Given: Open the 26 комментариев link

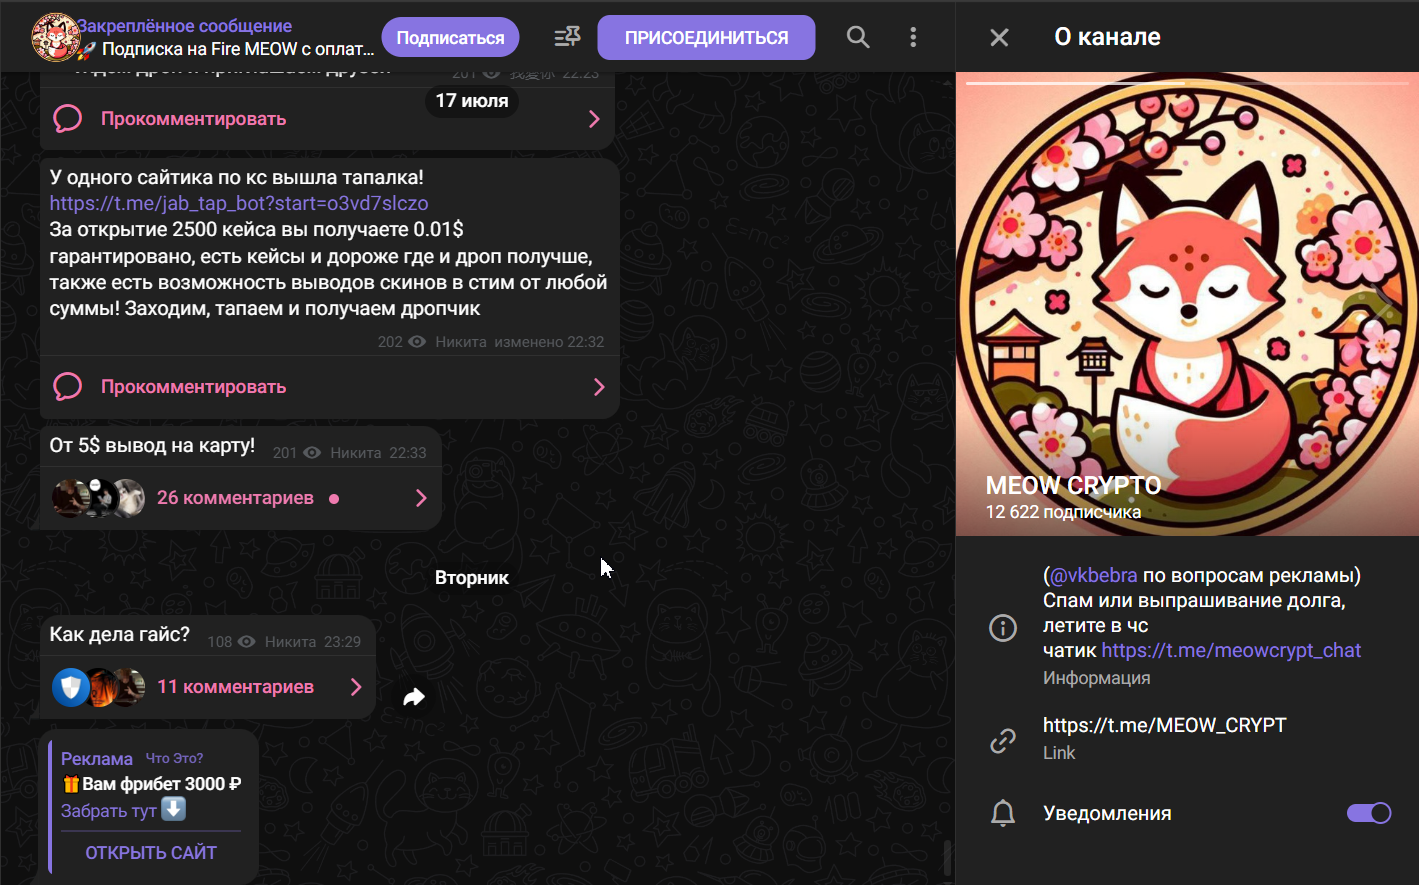Looking at the screenshot, I should tap(235, 498).
